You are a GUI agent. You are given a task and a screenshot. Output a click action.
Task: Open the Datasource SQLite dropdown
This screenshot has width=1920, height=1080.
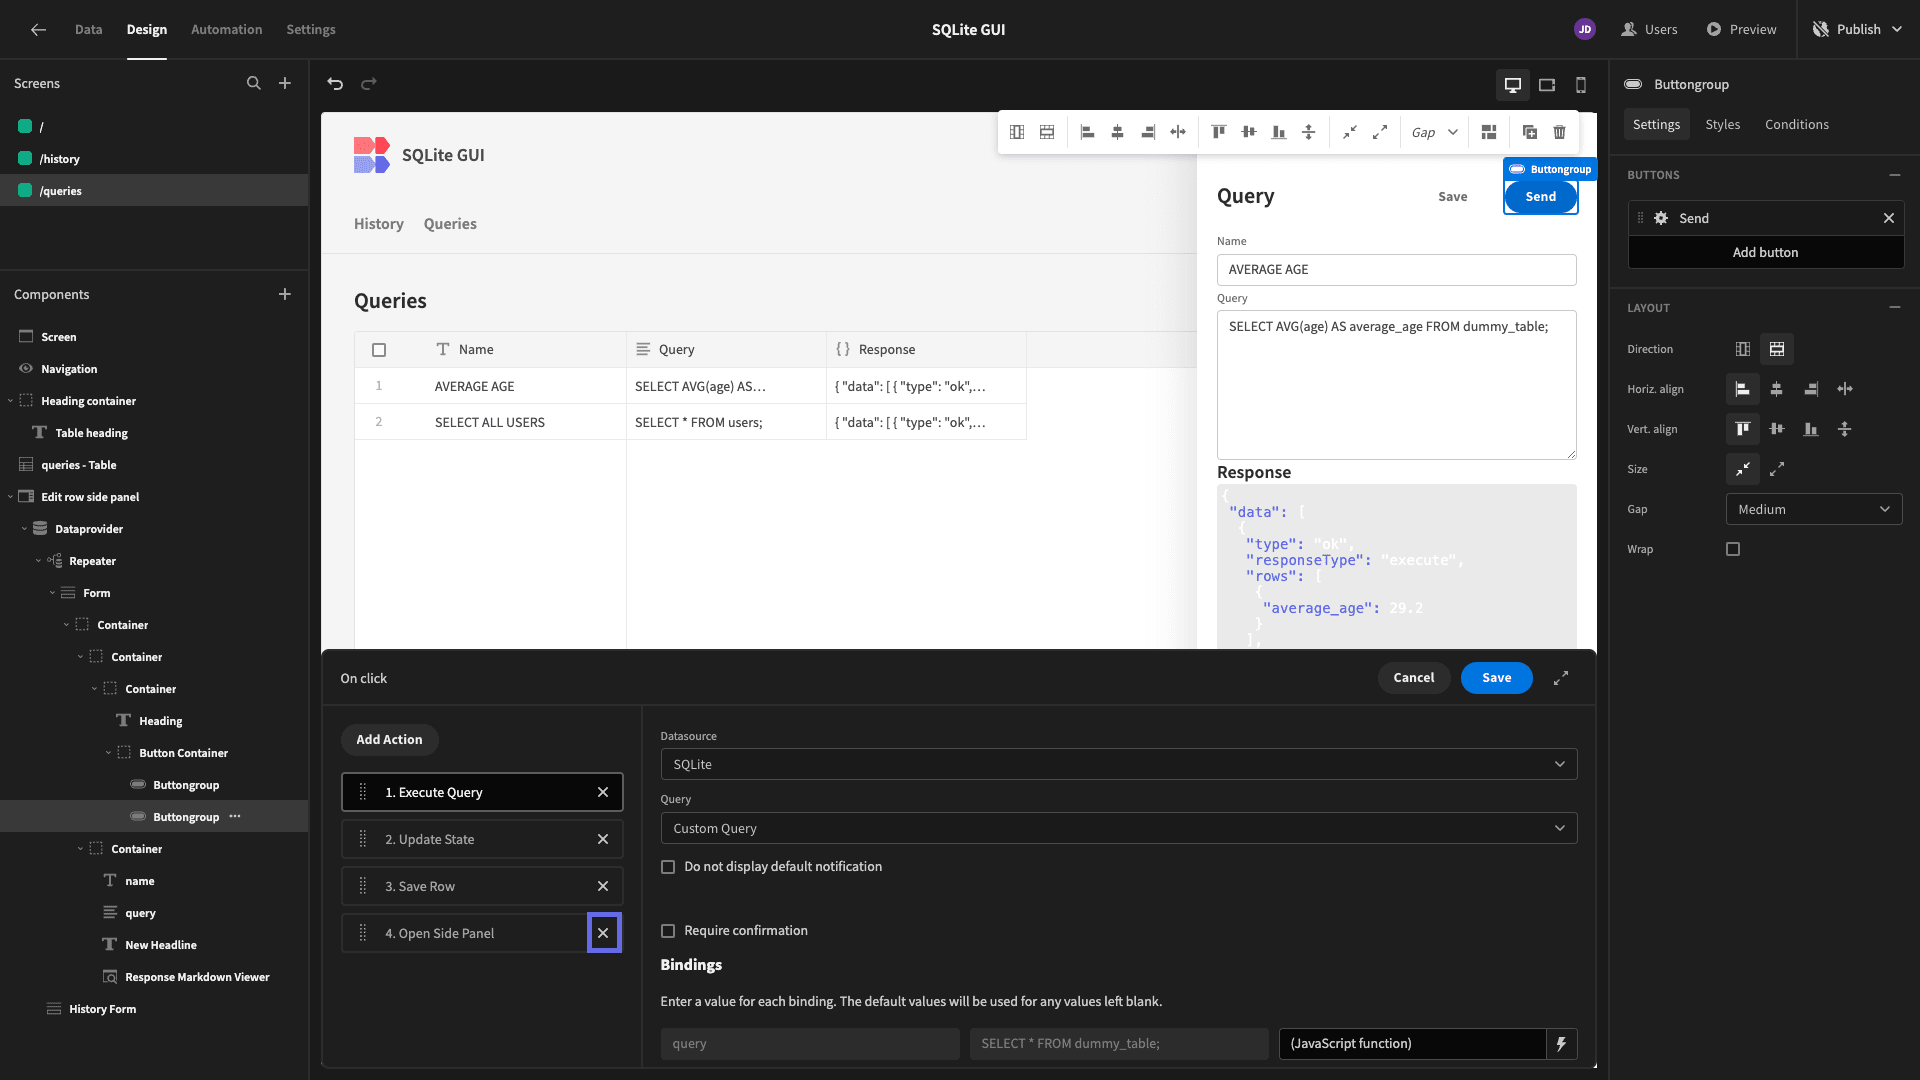pos(1119,764)
